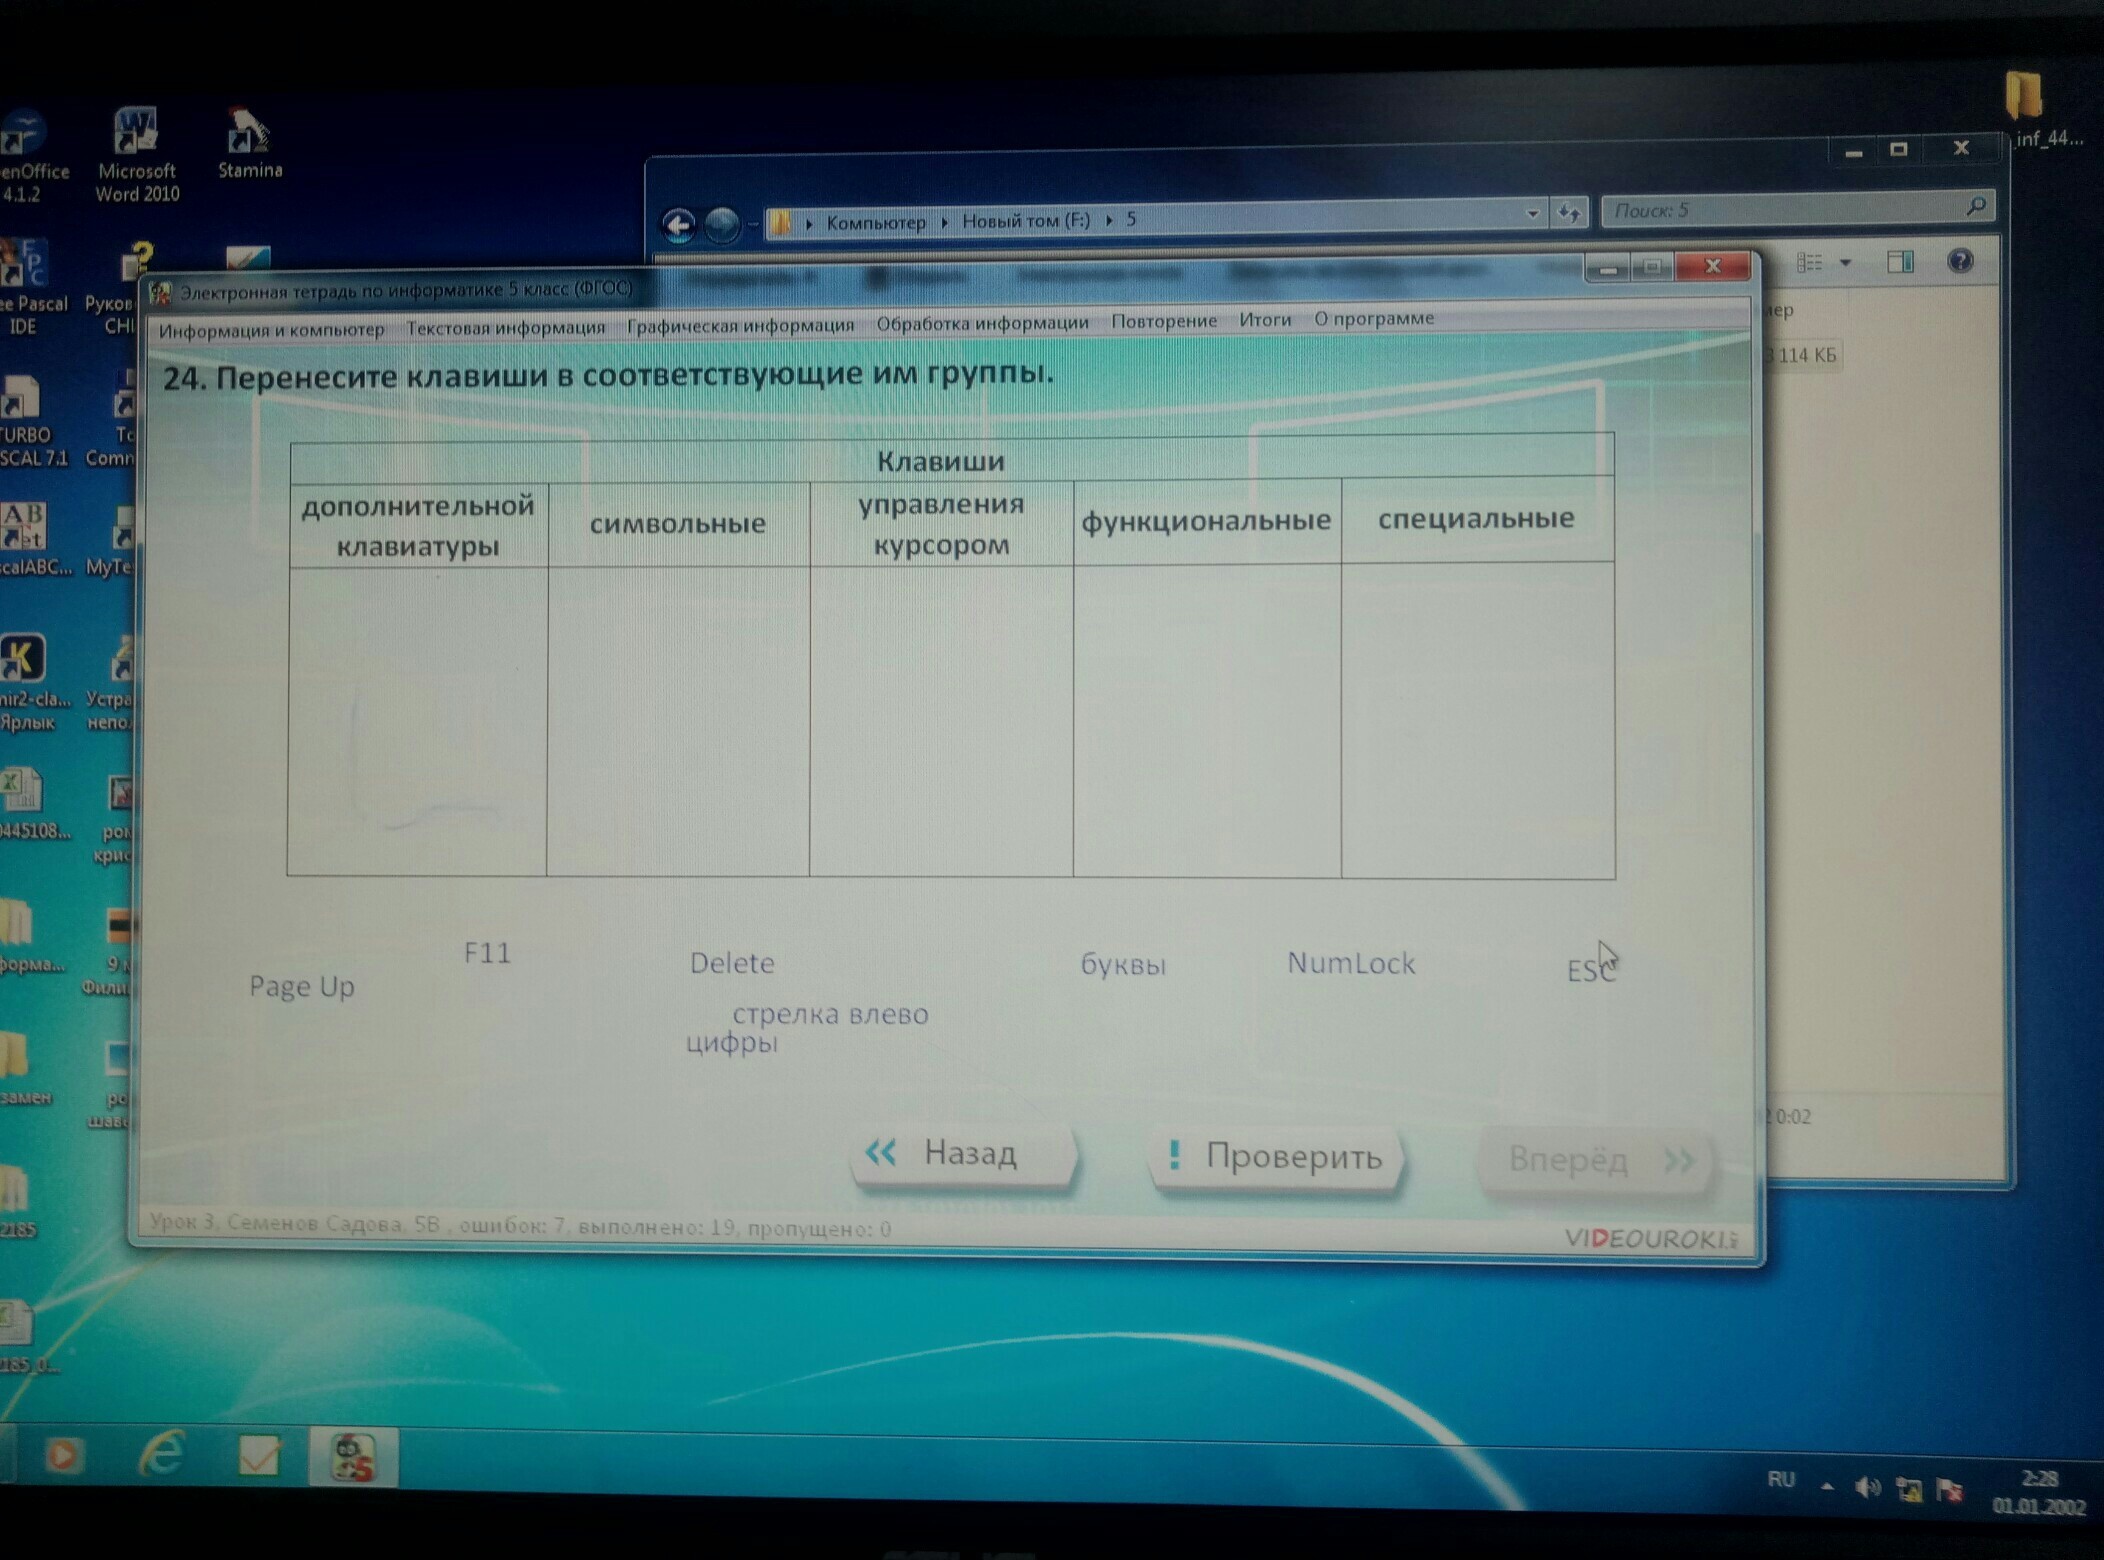Viewport: 2104px width, 1560px height.
Task: Open the Итоги menu
Action: pyautogui.click(x=1264, y=320)
